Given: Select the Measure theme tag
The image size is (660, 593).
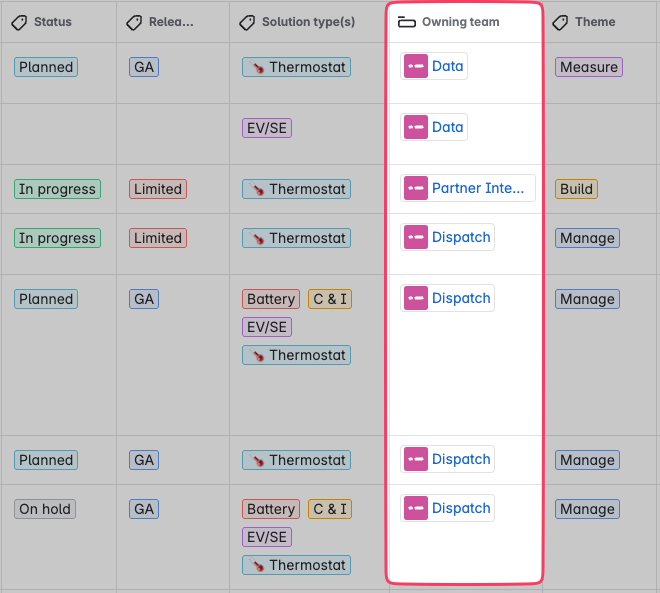Looking at the screenshot, I should point(588,67).
